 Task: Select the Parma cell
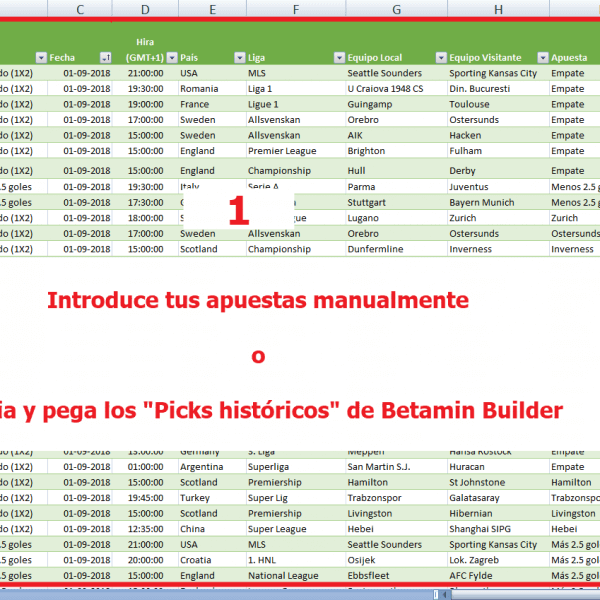396,187
